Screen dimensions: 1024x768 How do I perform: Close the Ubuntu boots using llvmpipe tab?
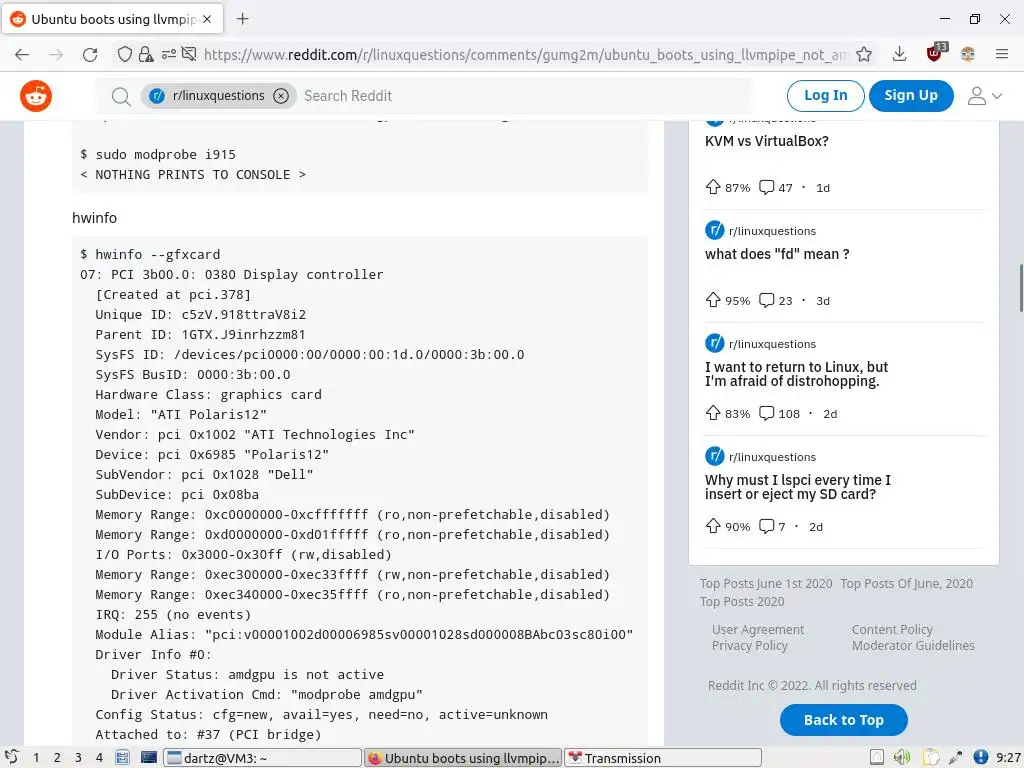pos(207,19)
